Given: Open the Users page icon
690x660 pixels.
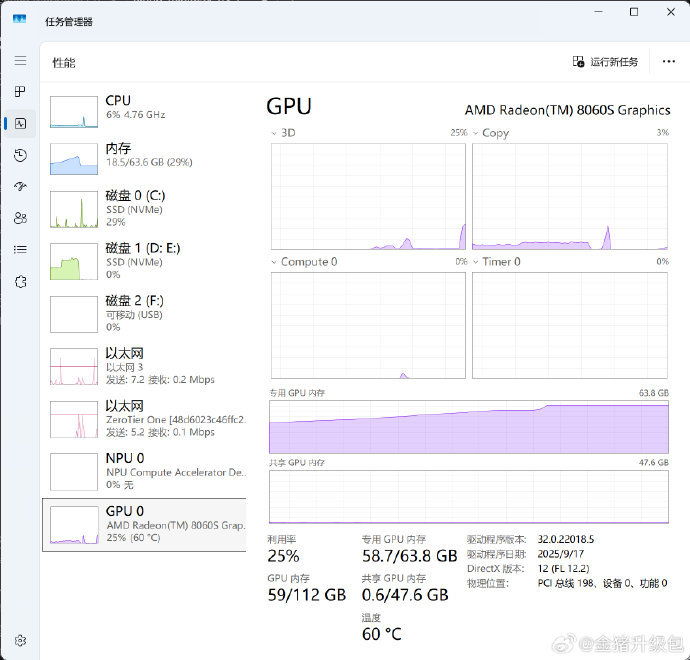Looking at the screenshot, I should point(20,218).
